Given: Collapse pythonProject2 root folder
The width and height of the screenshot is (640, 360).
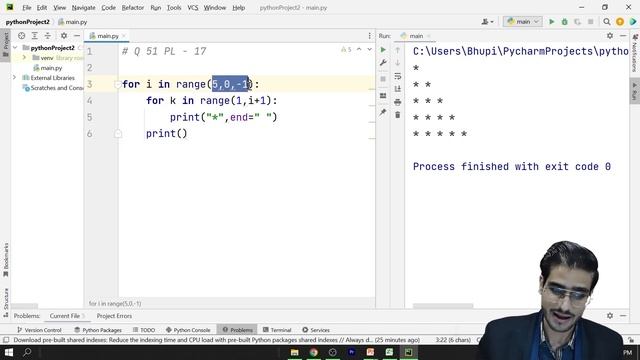Looking at the screenshot, I should click(15, 48).
